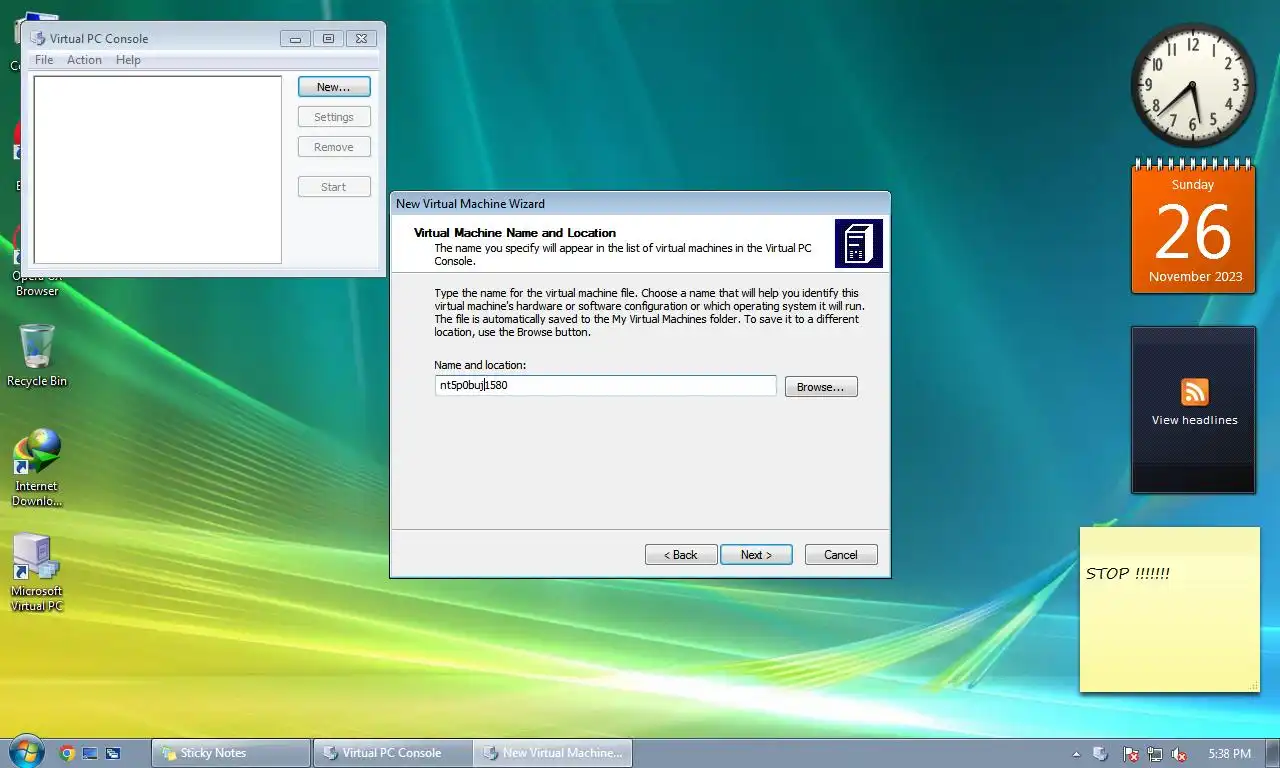The image size is (1280, 768).
Task: Open the File menu in Virtual PC Console
Action: pyautogui.click(x=44, y=60)
